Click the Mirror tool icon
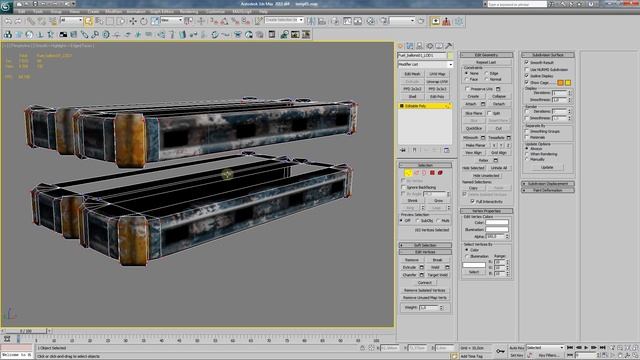640x360 pixels. (x=311, y=21)
